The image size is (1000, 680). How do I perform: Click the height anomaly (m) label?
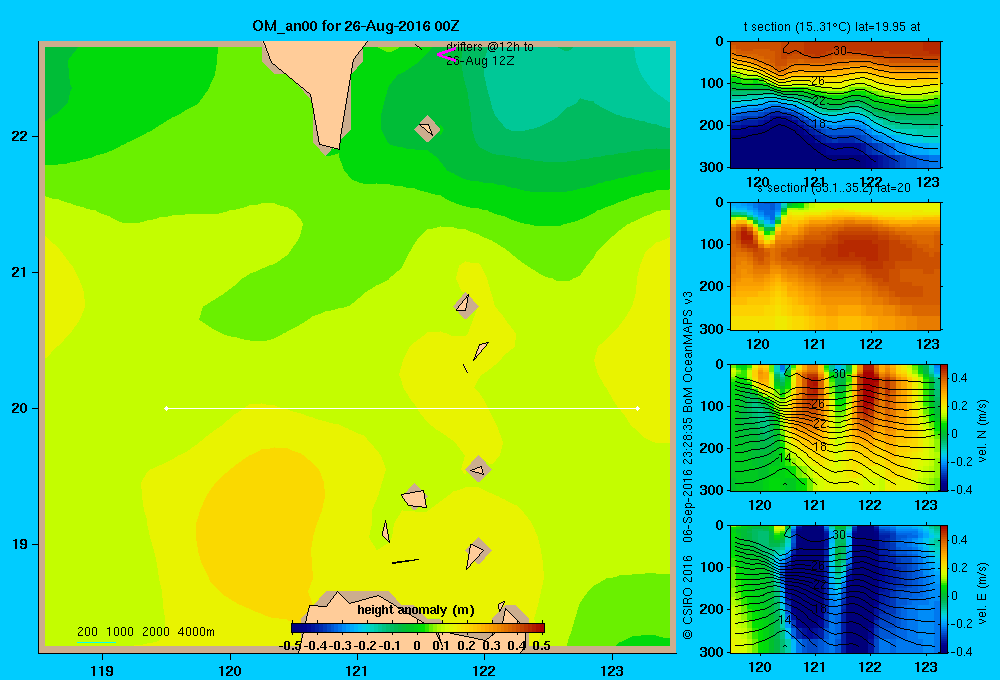(x=416, y=610)
